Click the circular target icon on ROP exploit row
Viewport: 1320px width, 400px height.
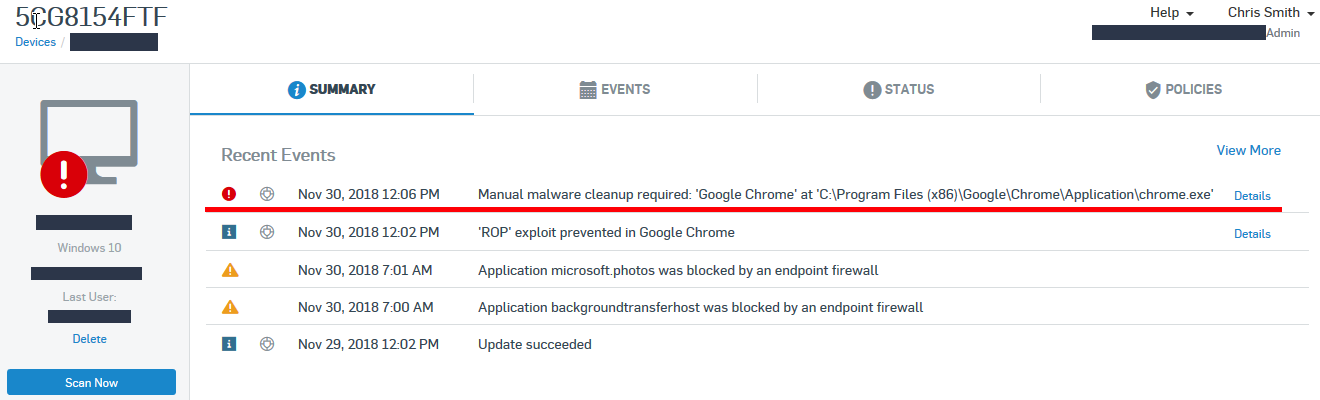pyautogui.click(x=266, y=232)
